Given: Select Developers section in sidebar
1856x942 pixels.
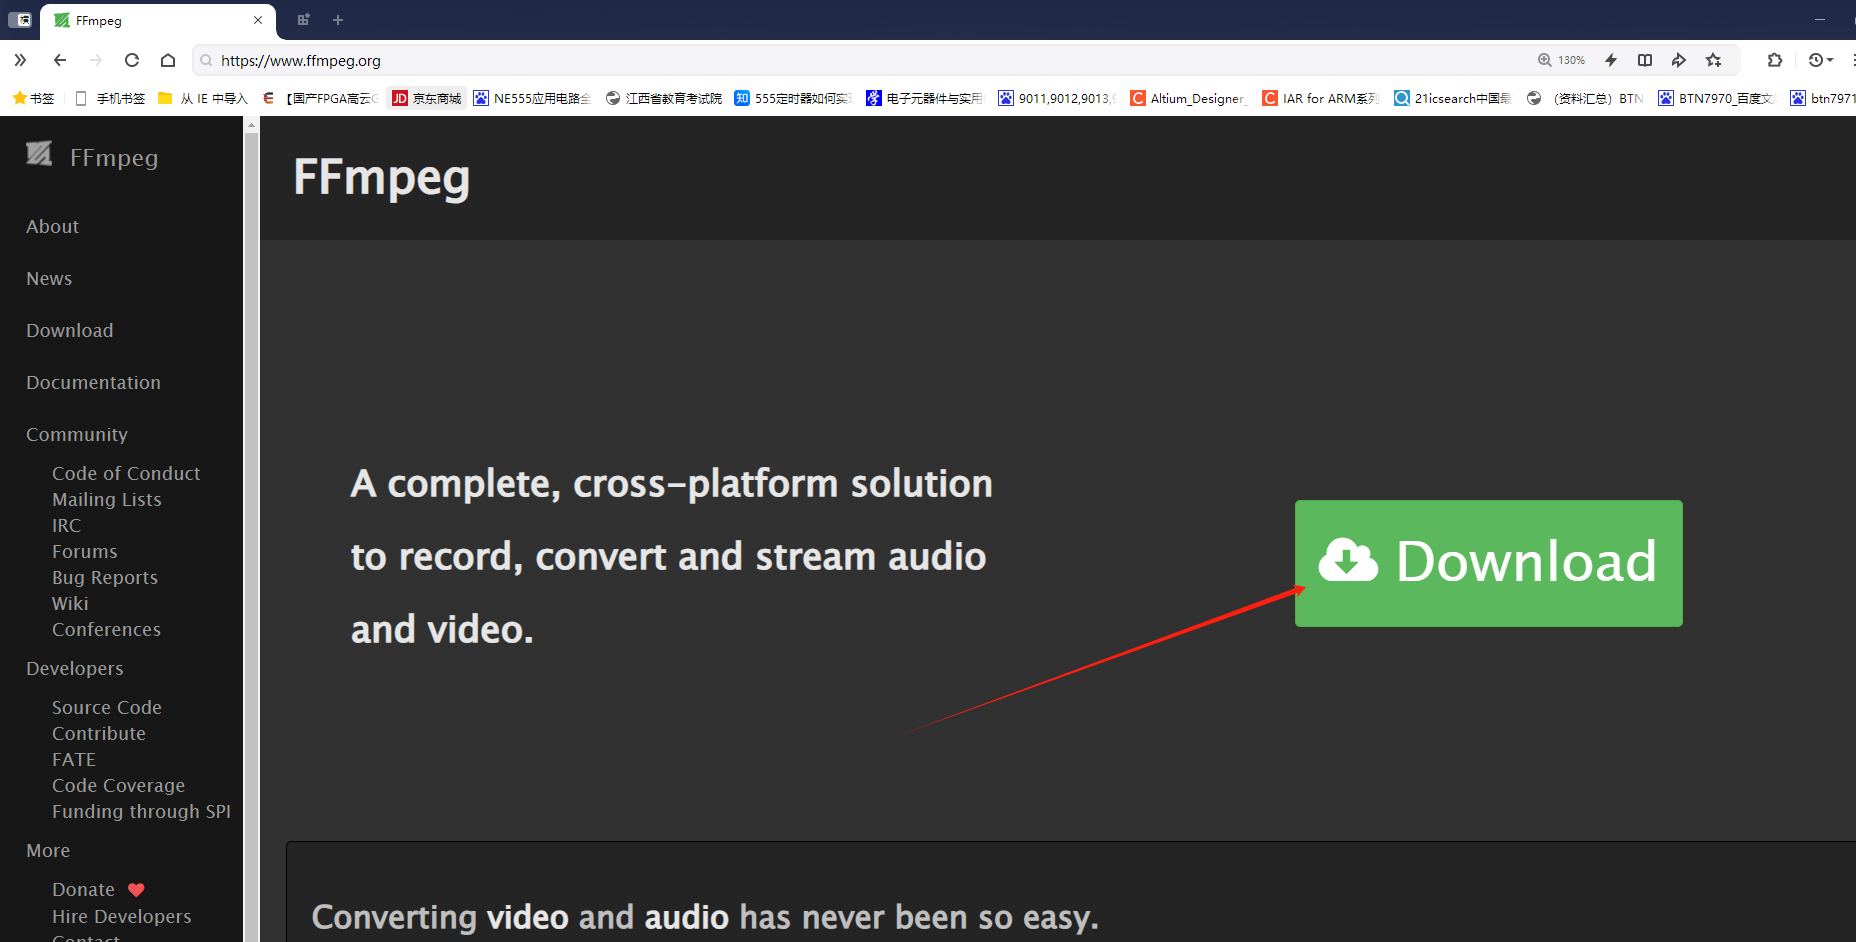Looking at the screenshot, I should point(75,669).
